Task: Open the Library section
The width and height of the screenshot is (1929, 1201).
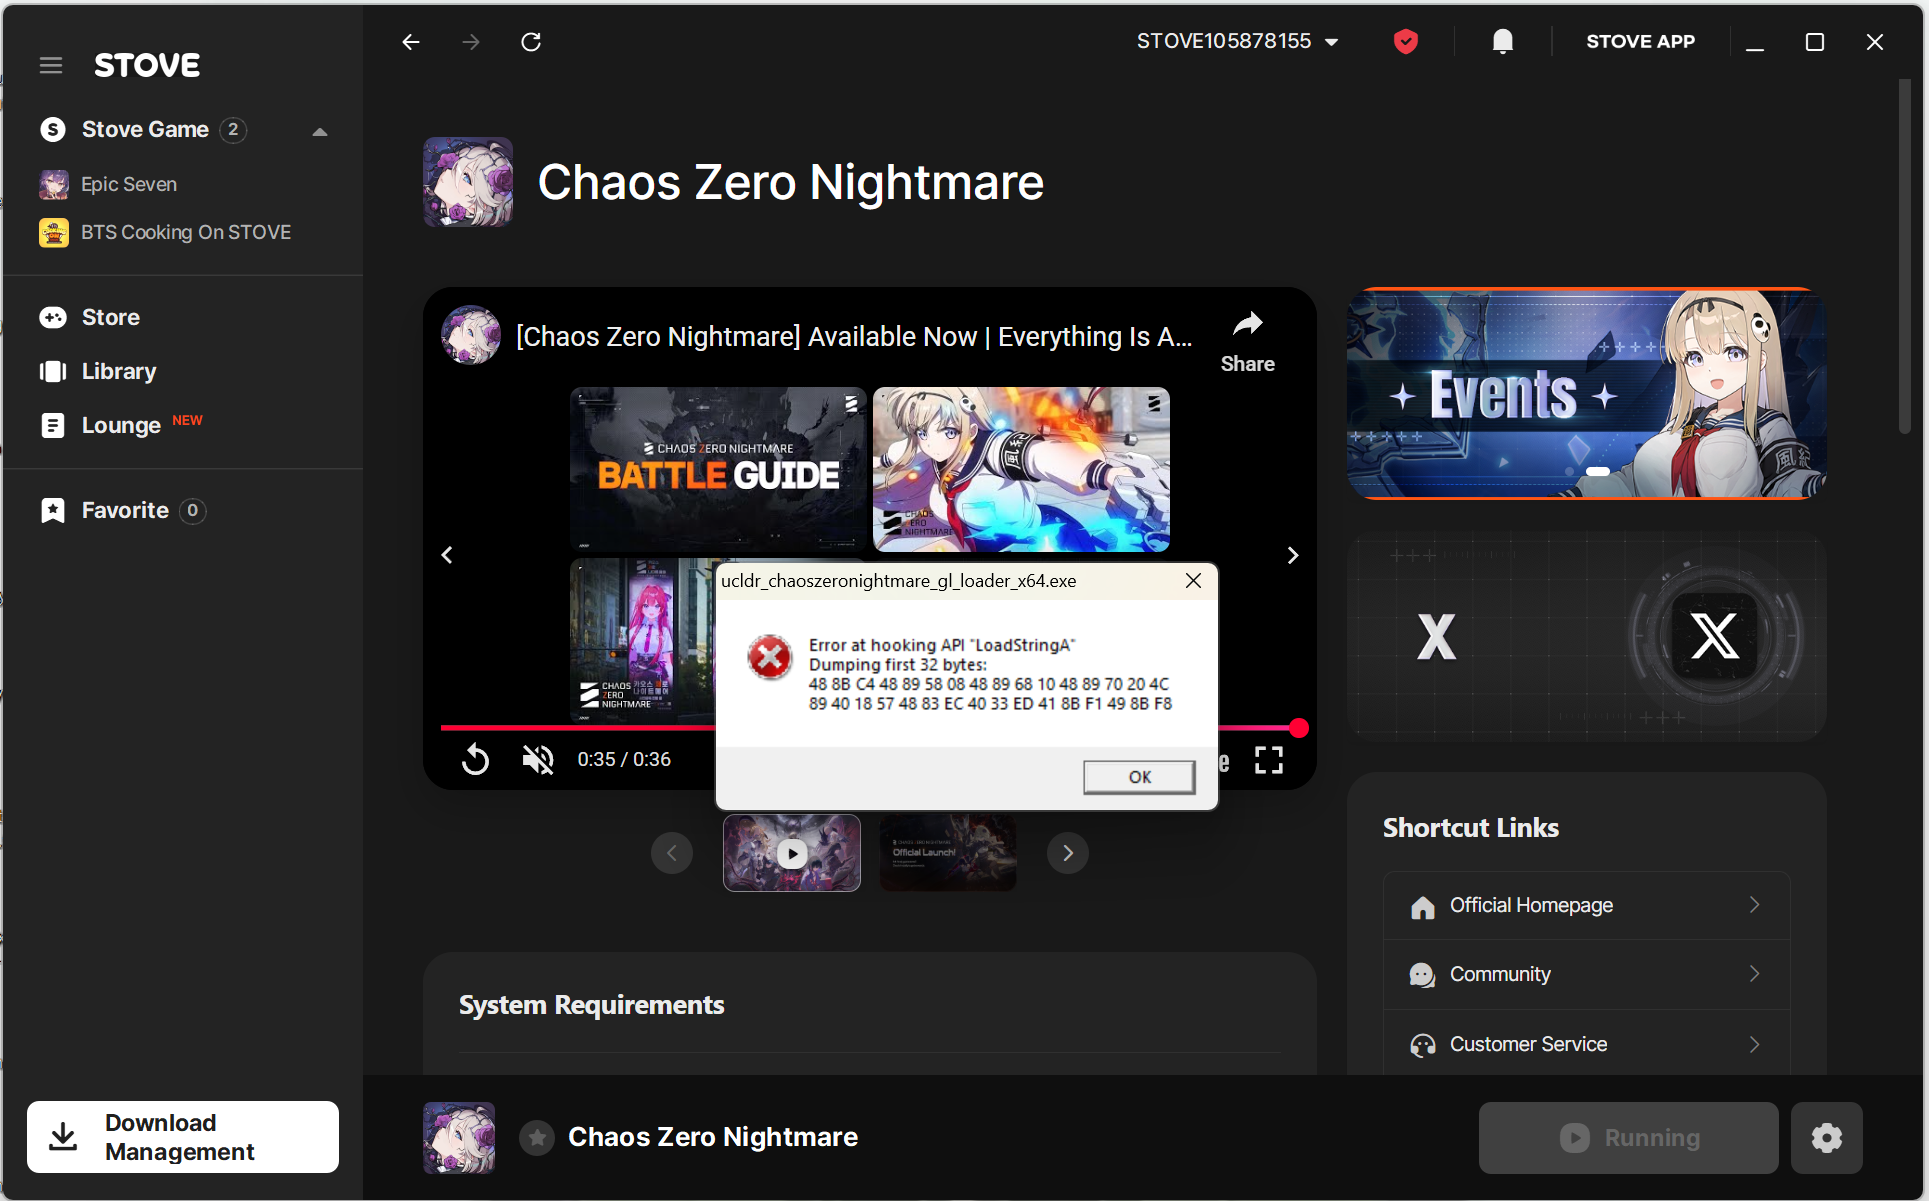Action: tap(118, 371)
